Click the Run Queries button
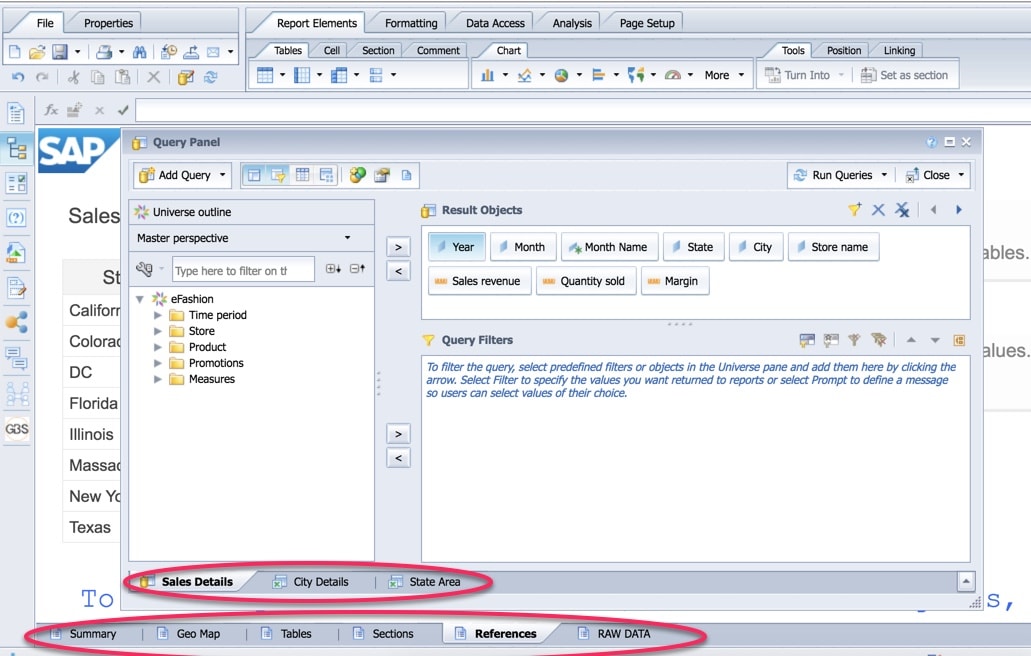This screenshot has height=656, width=1031. (838, 174)
